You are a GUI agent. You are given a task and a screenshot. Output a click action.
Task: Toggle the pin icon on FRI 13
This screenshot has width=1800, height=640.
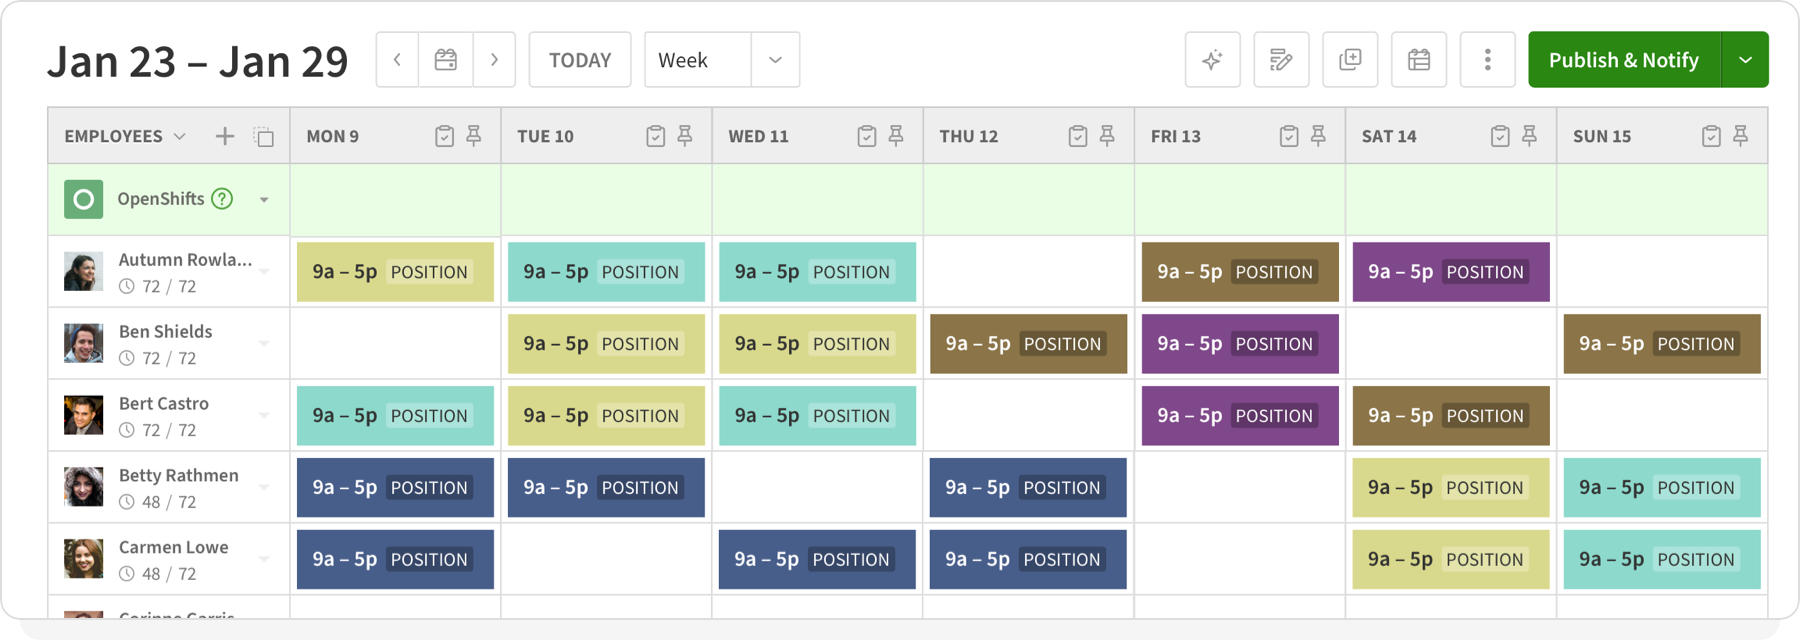[1318, 136]
